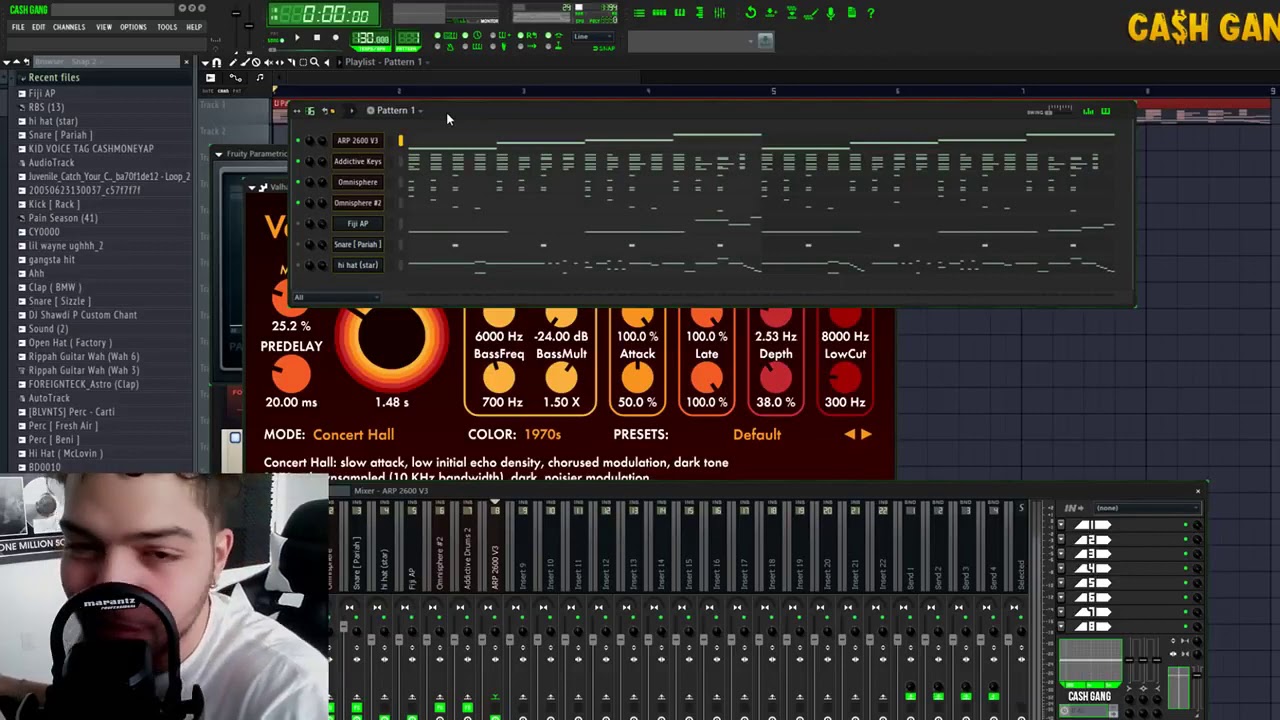Open the OPTIONS menu
This screenshot has width=1280, height=720.
pos(133,27)
